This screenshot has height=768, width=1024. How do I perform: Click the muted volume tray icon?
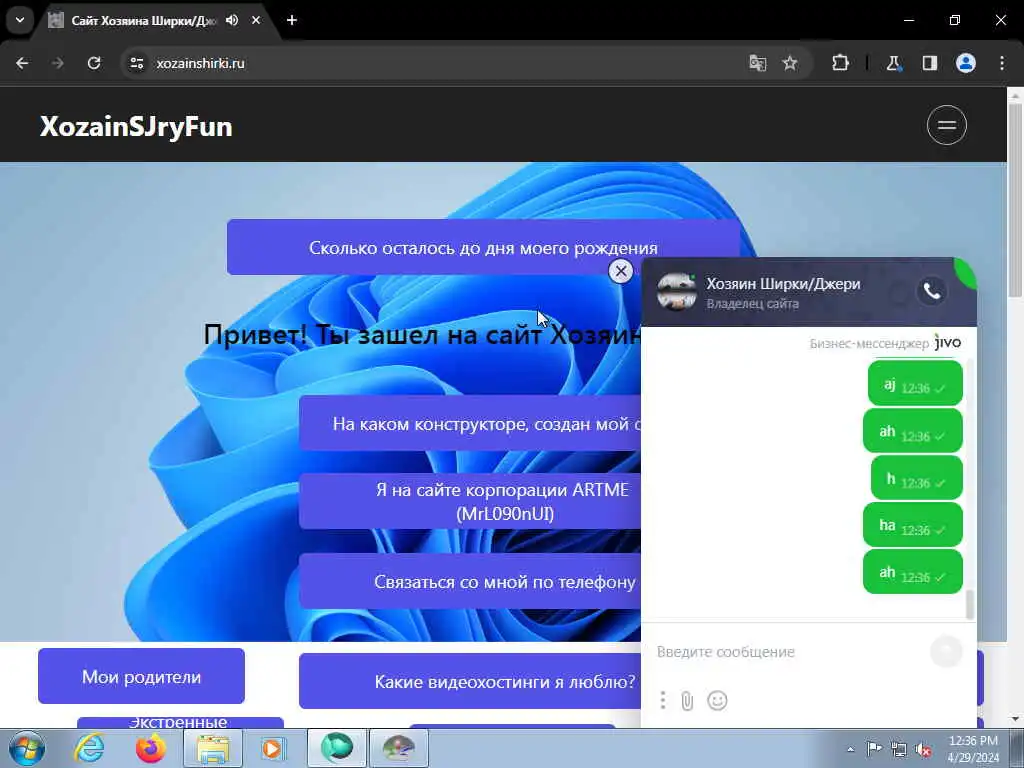[x=923, y=749]
